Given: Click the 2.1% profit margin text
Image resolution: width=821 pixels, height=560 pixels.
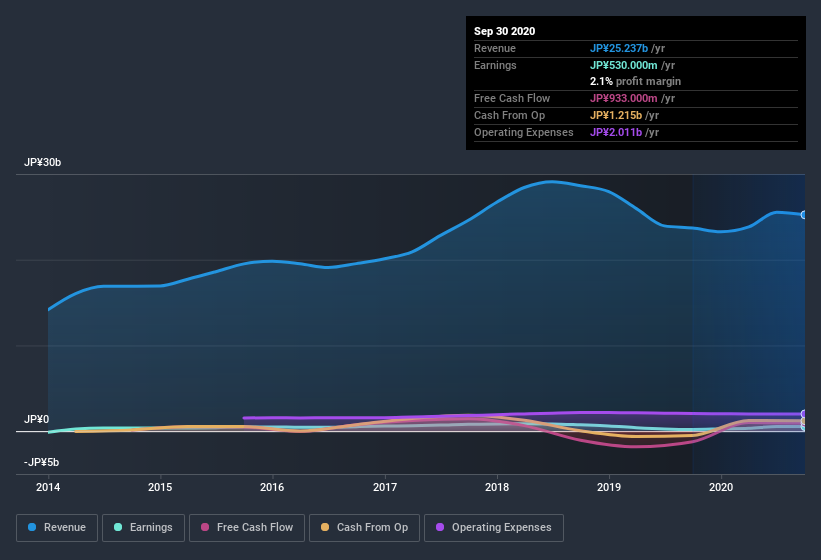Looking at the screenshot, I should 635,81.
